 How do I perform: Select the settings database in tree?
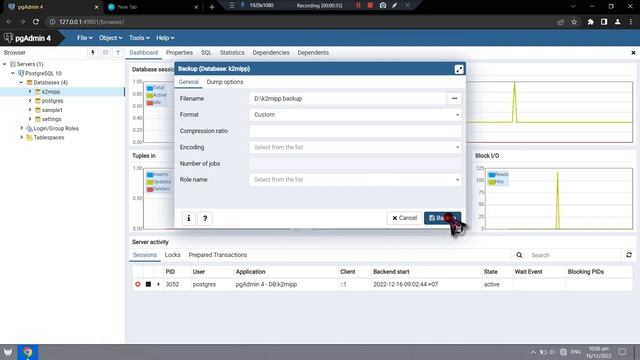[51, 119]
